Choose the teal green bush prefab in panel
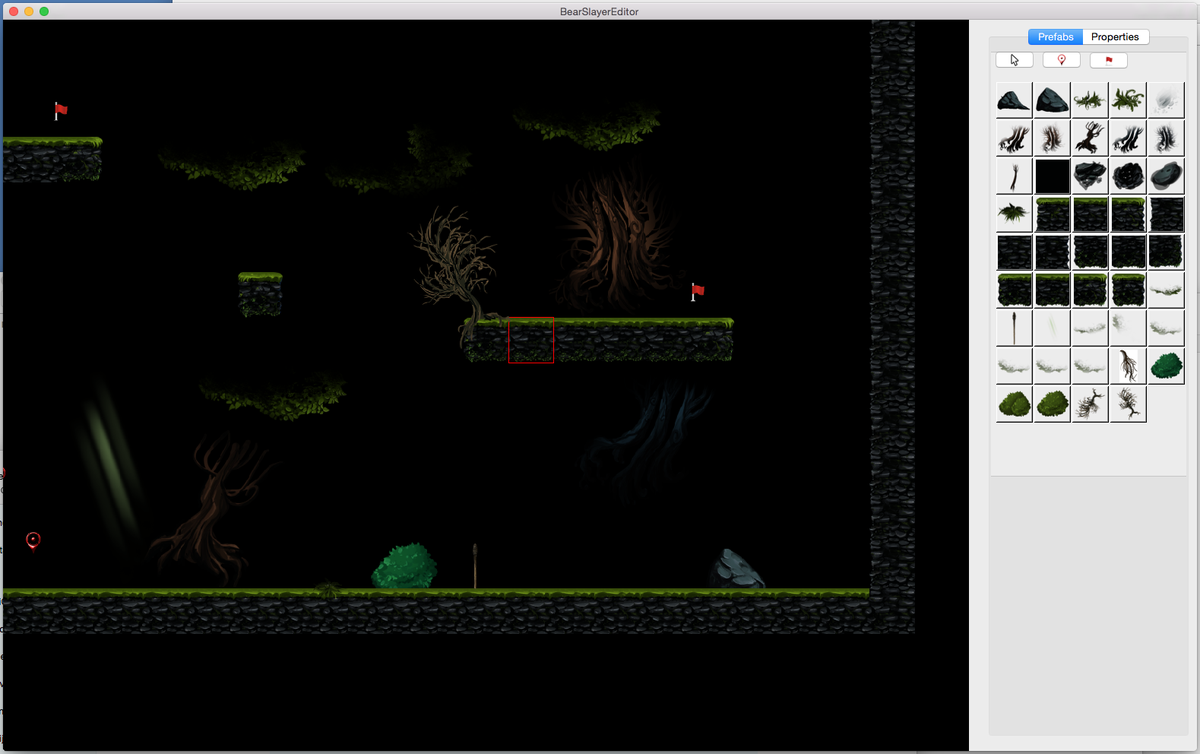This screenshot has width=1200, height=754. pyautogui.click(x=1166, y=366)
